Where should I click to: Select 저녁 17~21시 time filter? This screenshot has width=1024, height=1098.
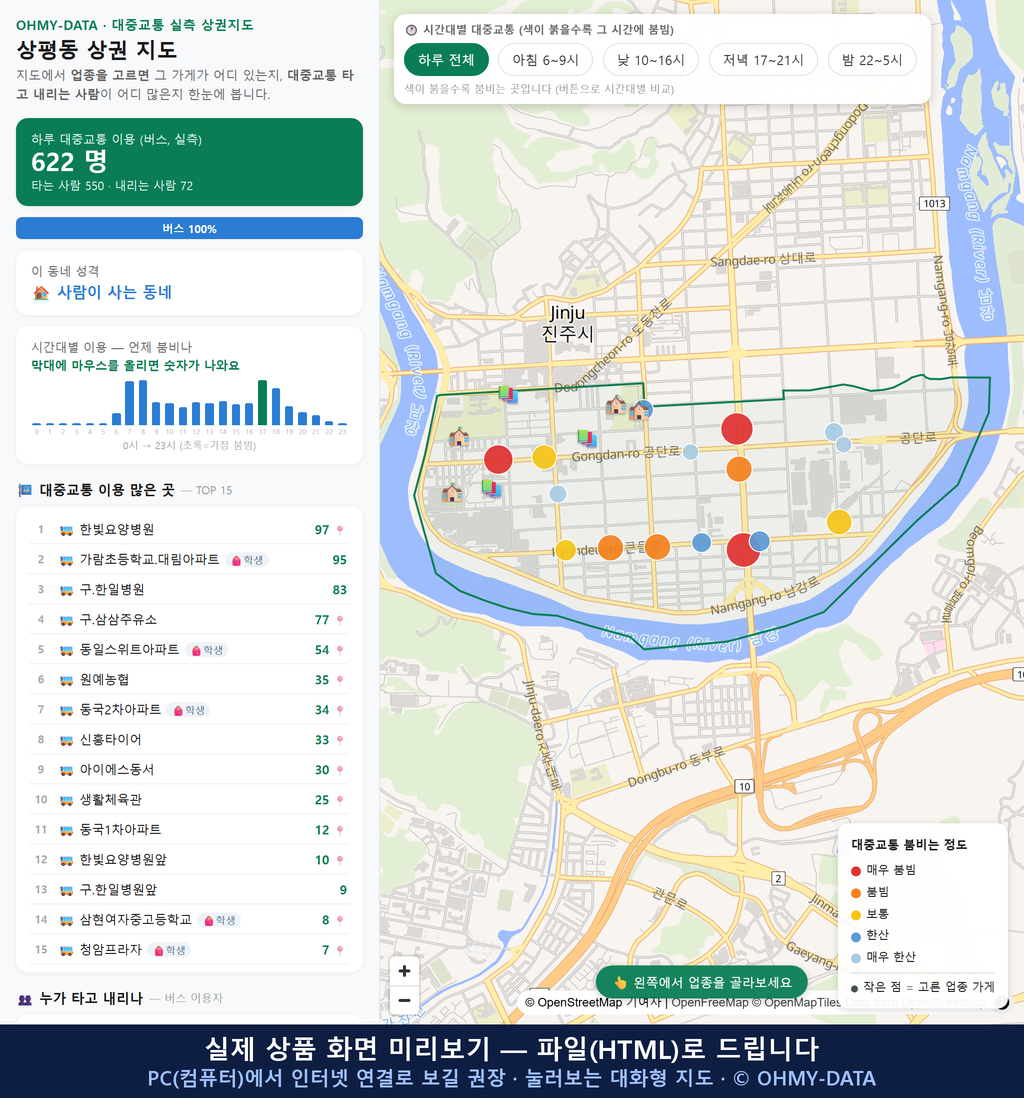pyautogui.click(x=763, y=60)
